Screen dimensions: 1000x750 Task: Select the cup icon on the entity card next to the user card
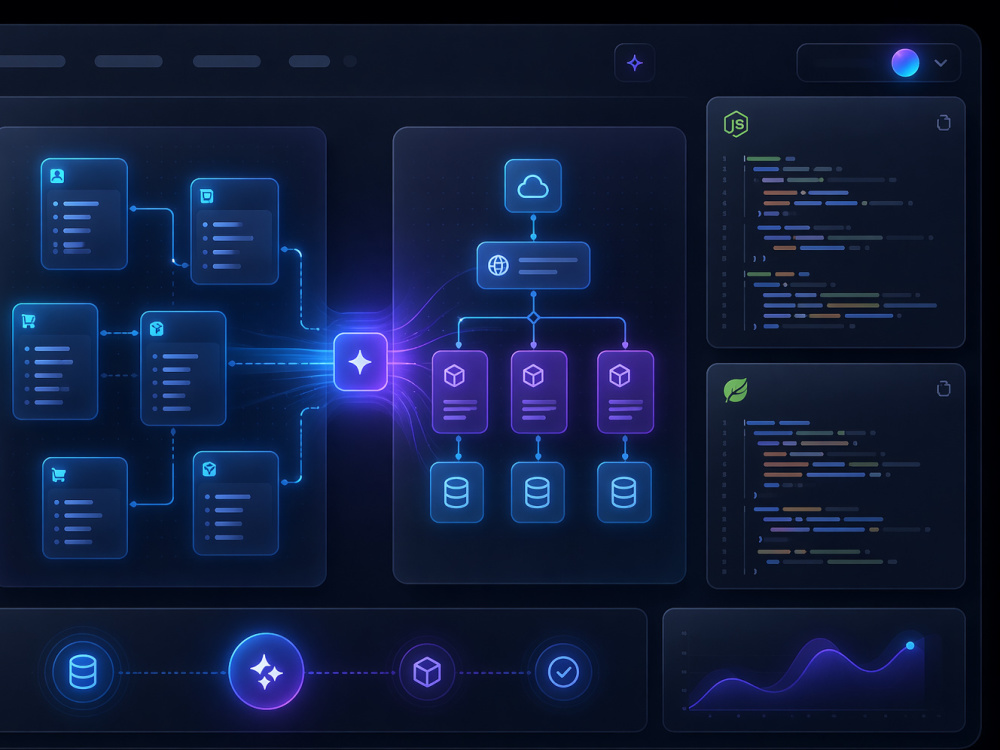pos(207,196)
